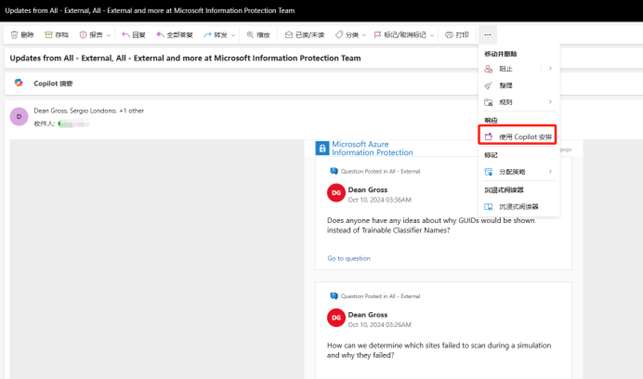Click the question text about sites failing to scan

[x=439, y=350]
